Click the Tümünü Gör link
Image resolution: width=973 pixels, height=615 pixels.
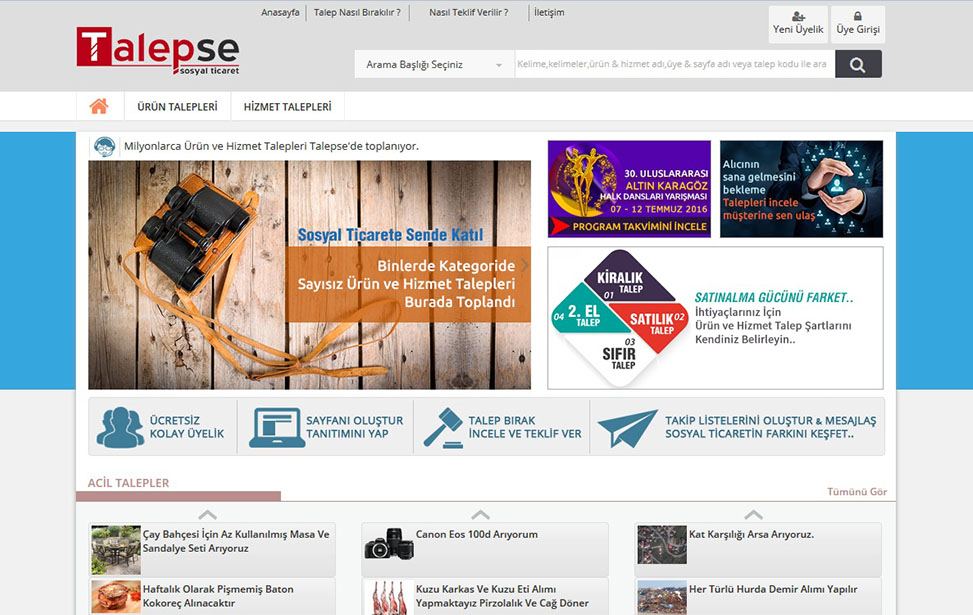tap(856, 492)
